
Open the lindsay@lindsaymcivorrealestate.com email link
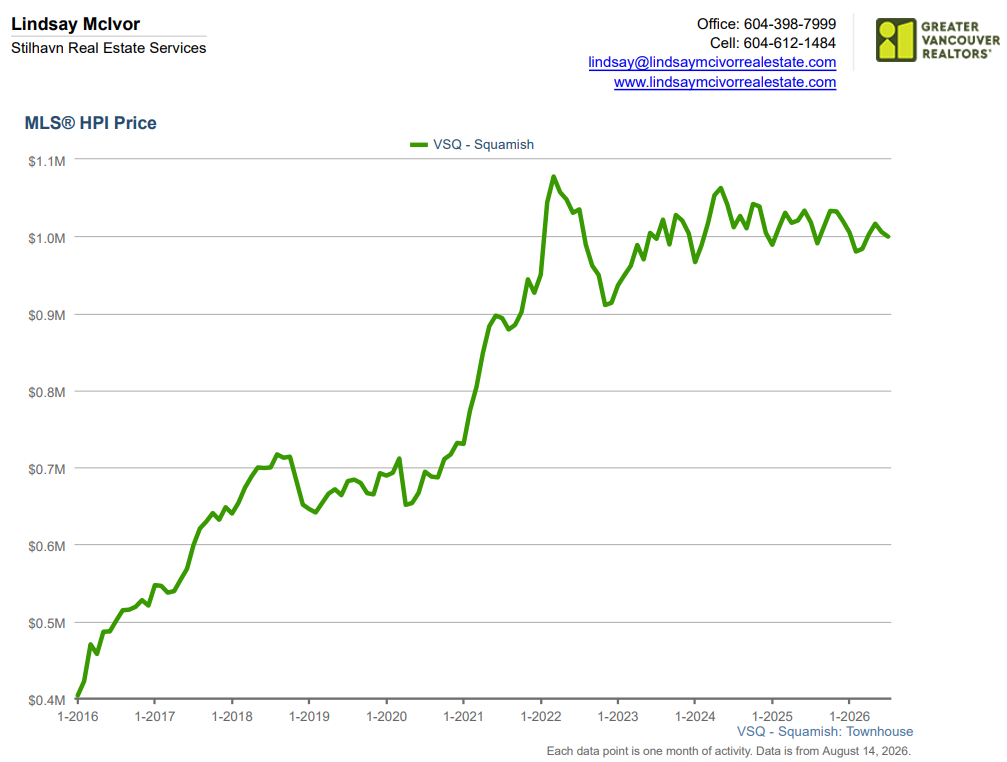pyautogui.click(x=712, y=62)
